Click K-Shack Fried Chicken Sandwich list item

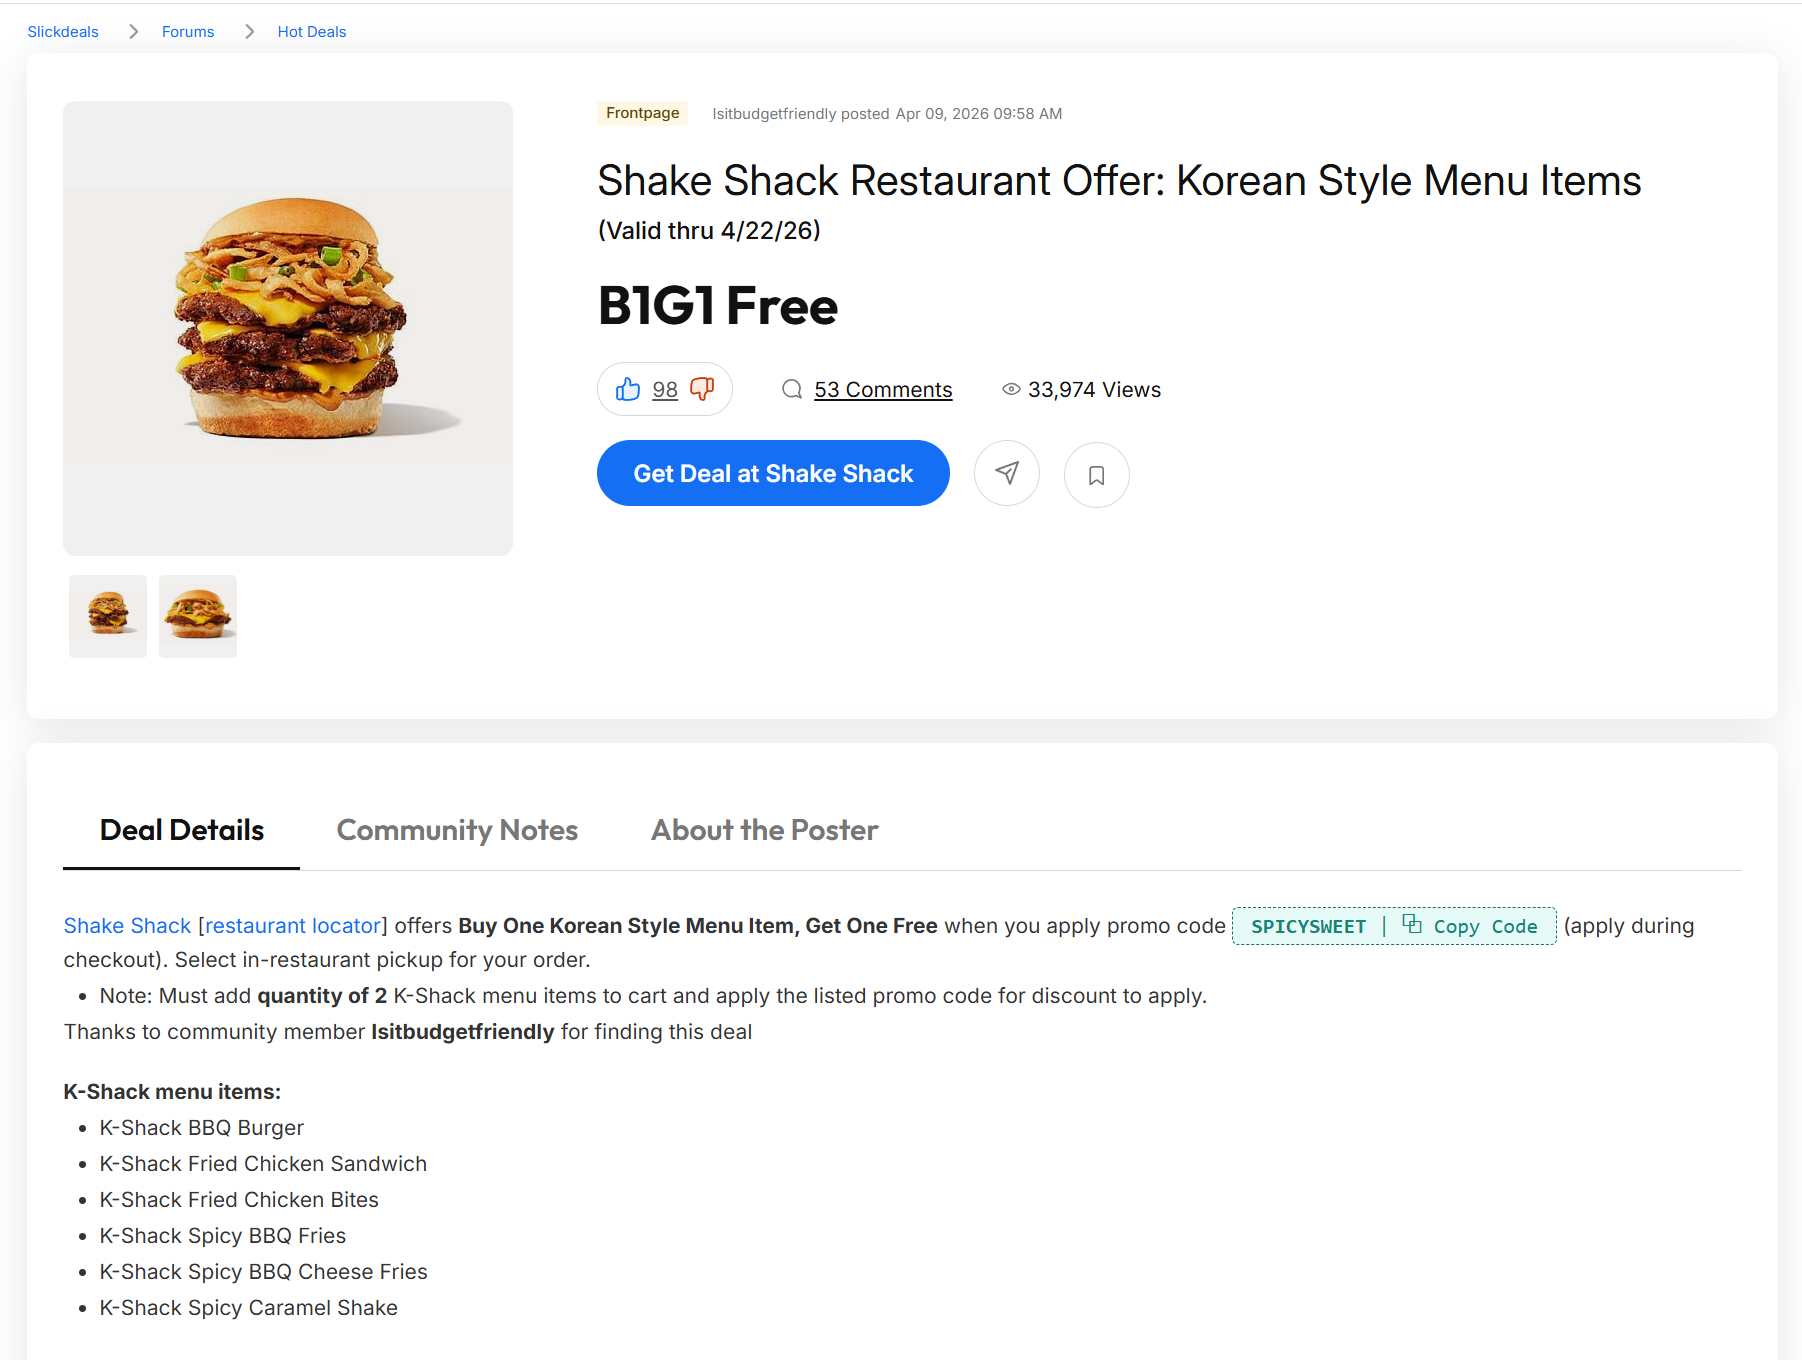263,1164
